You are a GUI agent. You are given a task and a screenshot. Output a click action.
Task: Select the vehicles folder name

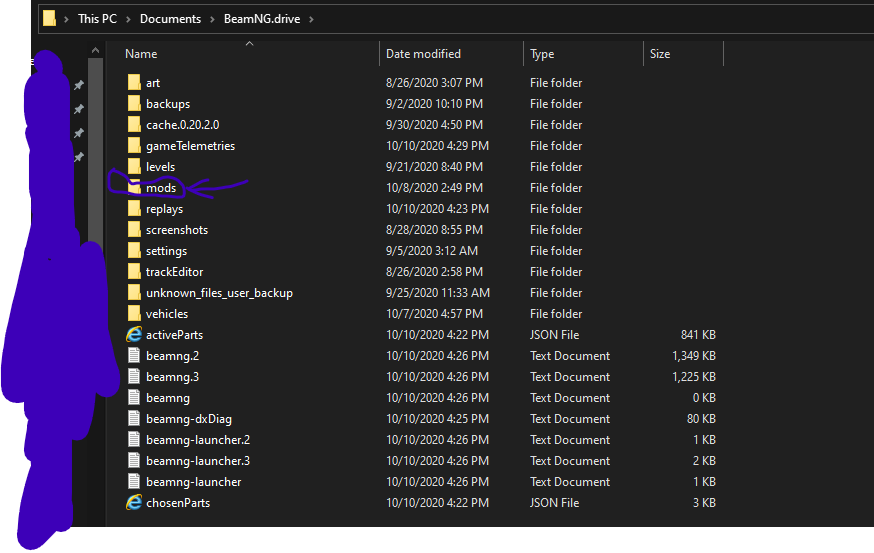pyautogui.click(x=167, y=314)
